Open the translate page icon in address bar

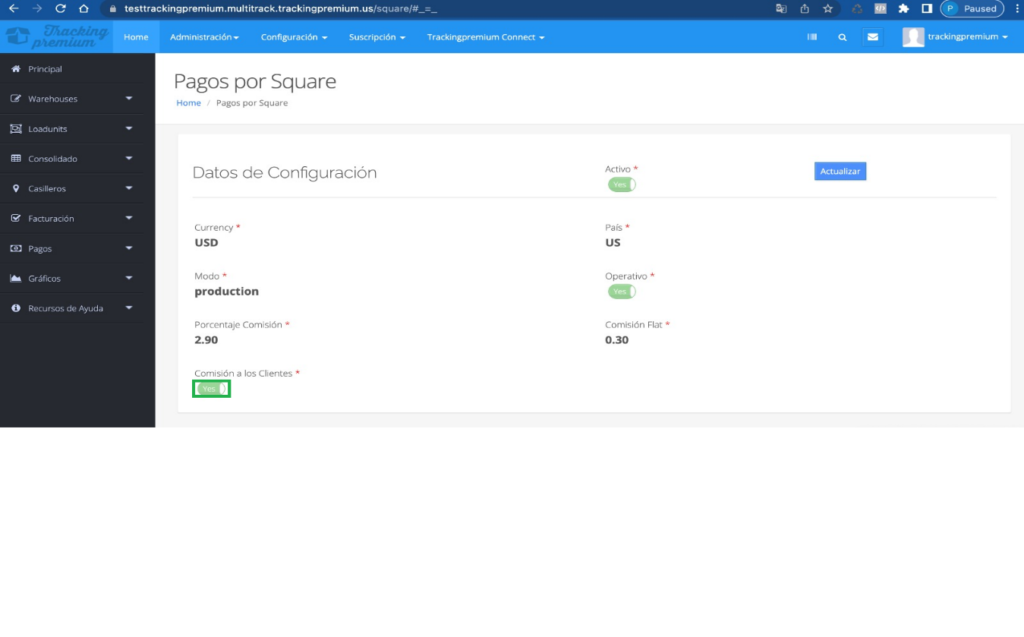tap(781, 8)
